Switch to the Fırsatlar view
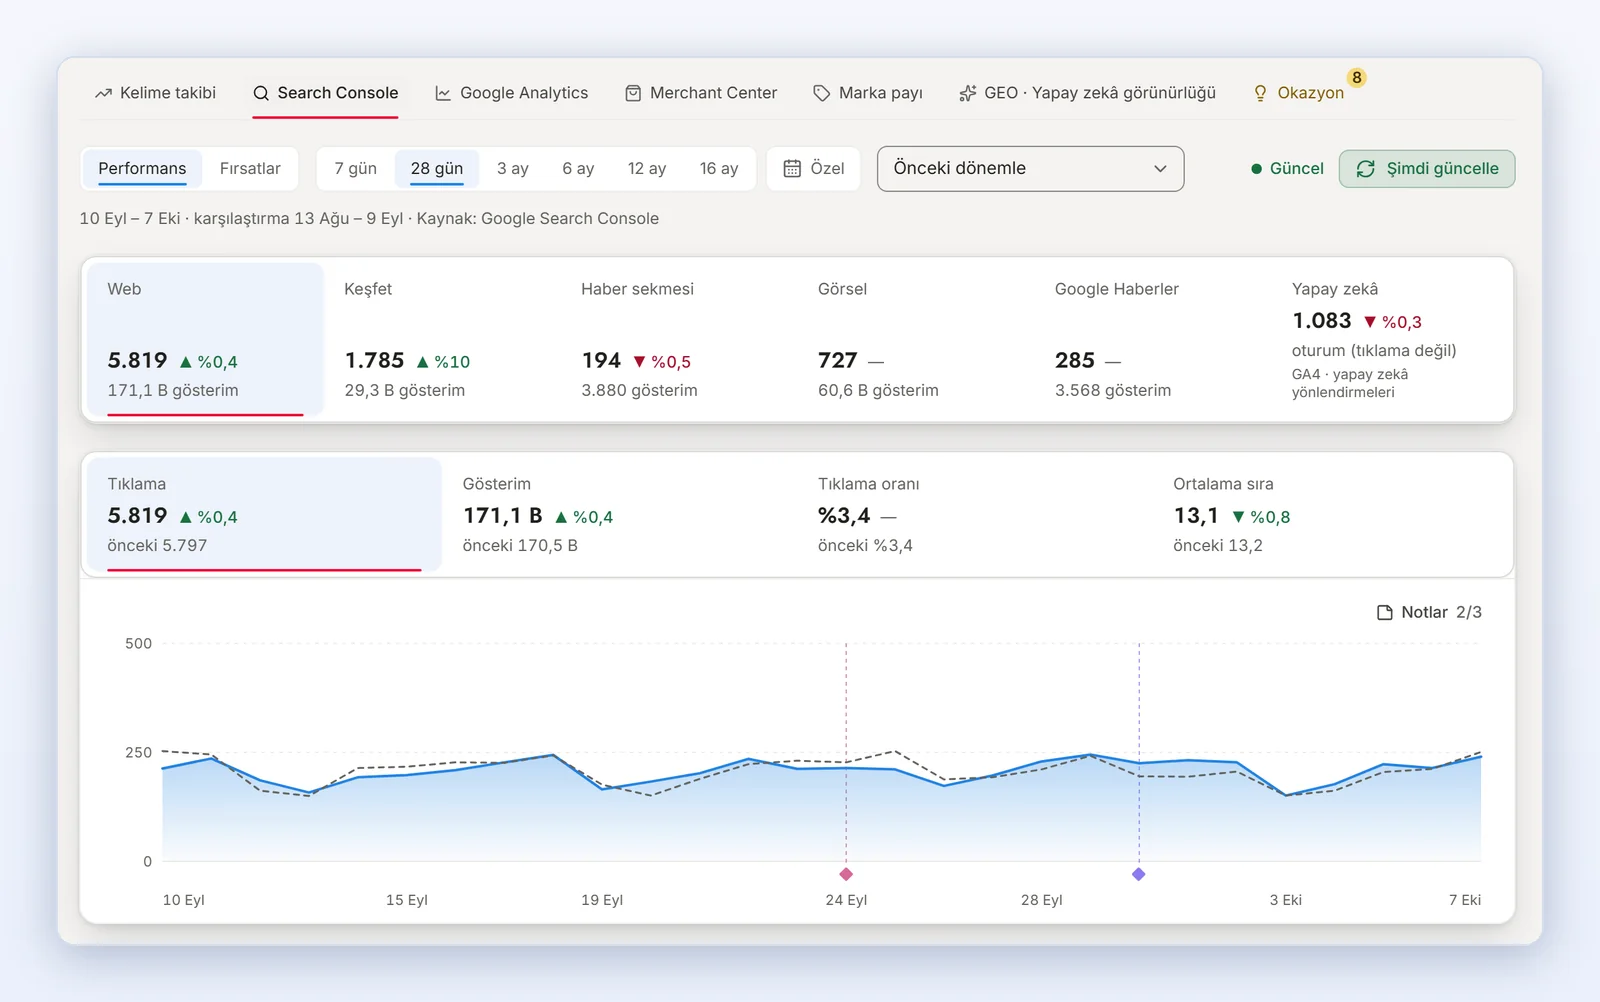The height and width of the screenshot is (1002, 1600). pyautogui.click(x=250, y=169)
